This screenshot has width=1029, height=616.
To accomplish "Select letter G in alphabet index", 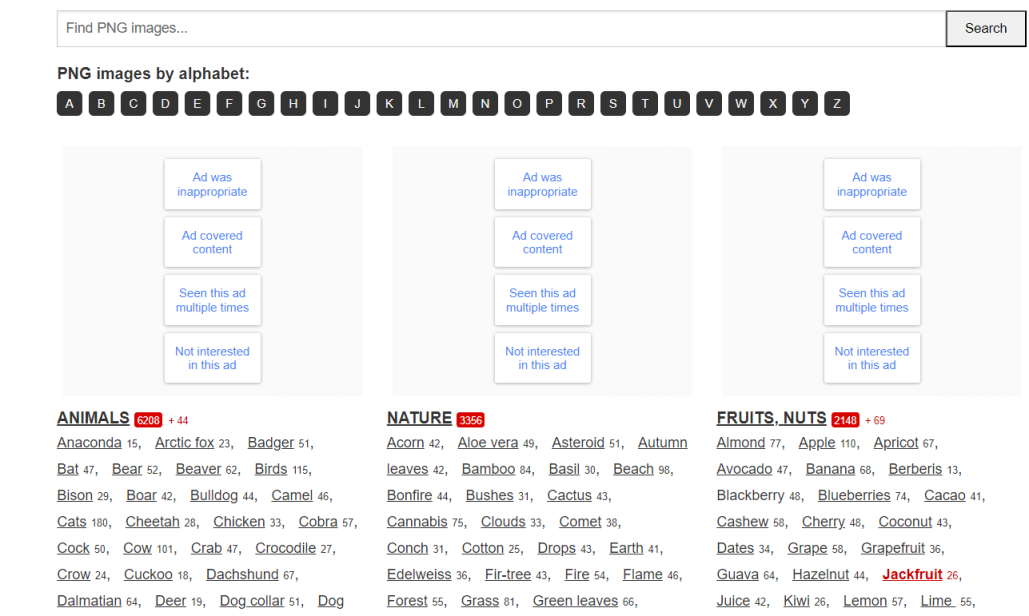I will pyautogui.click(x=261, y=104).
